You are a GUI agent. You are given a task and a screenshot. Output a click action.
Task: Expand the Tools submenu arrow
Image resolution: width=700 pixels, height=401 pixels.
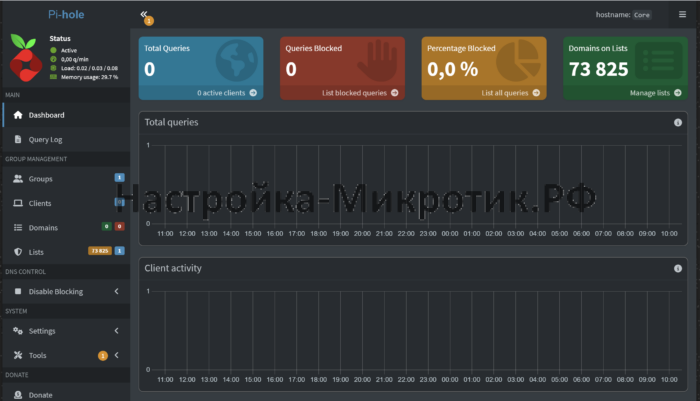[116, 355]
